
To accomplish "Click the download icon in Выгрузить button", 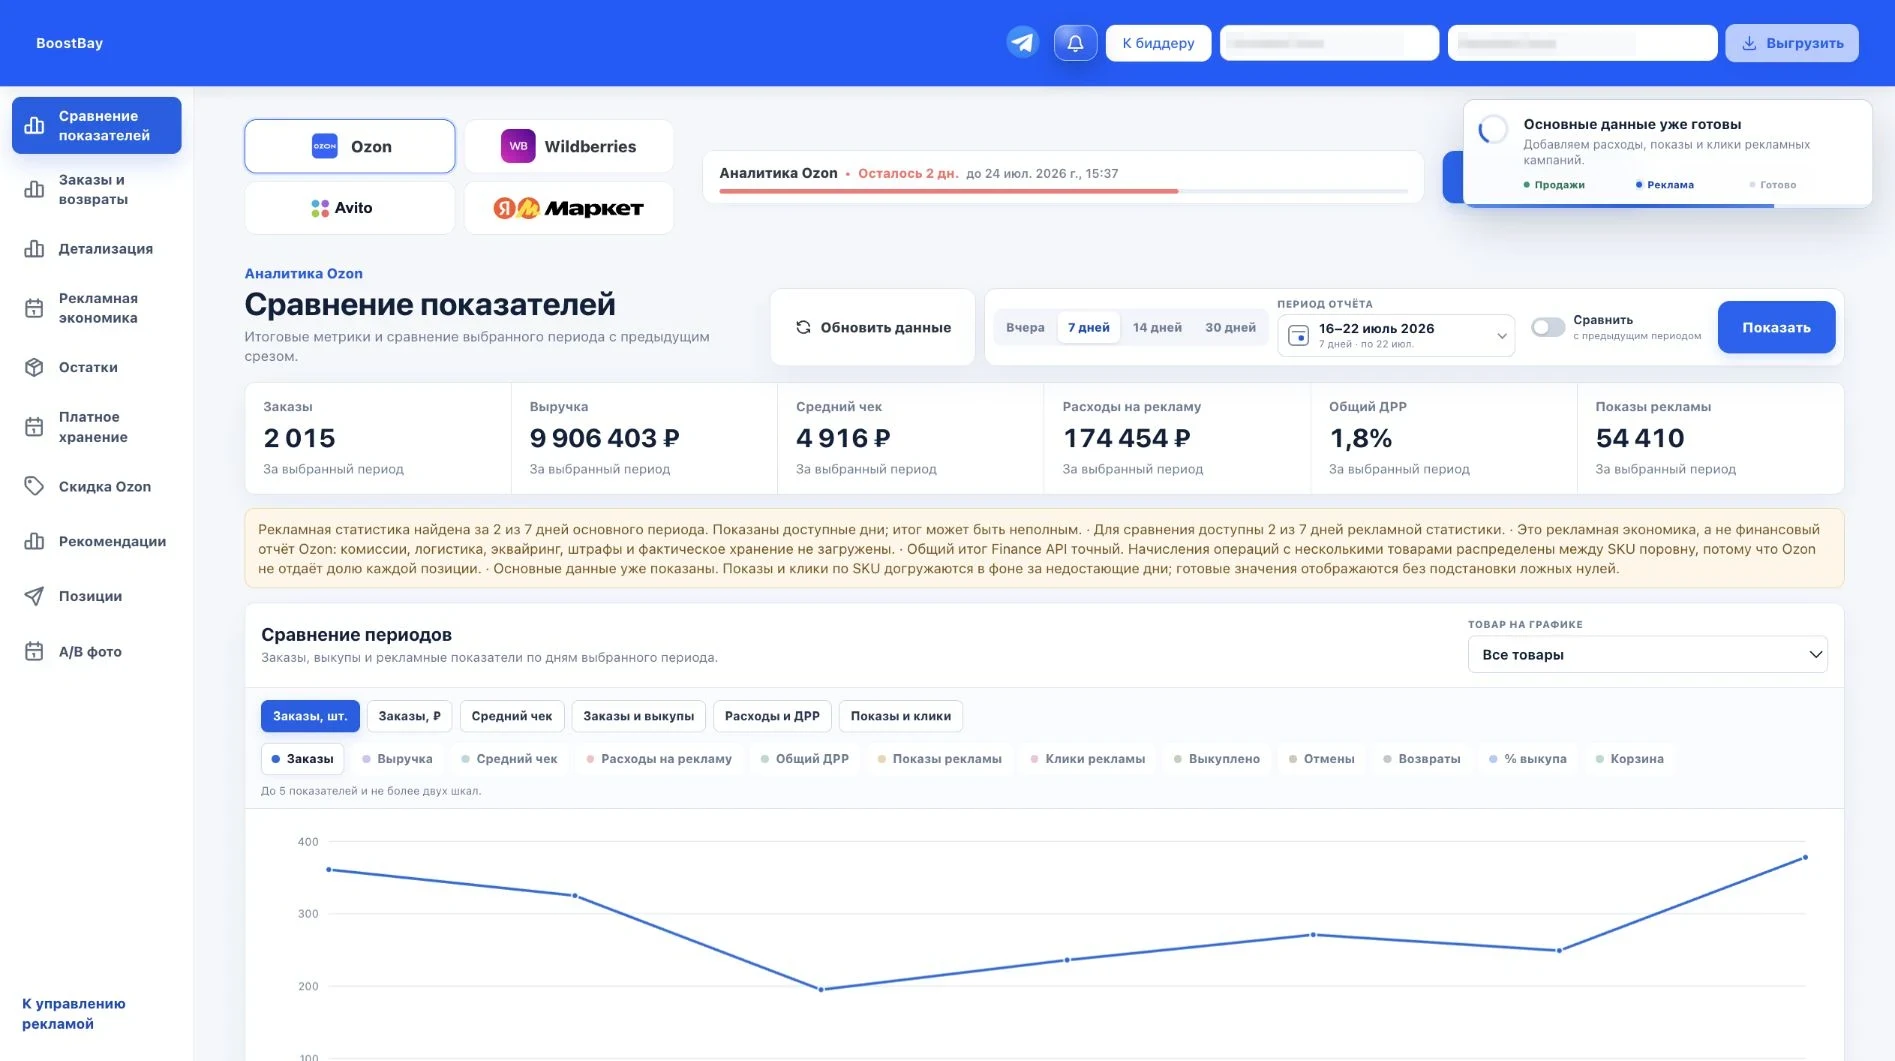I will [x=1749, y=43].
